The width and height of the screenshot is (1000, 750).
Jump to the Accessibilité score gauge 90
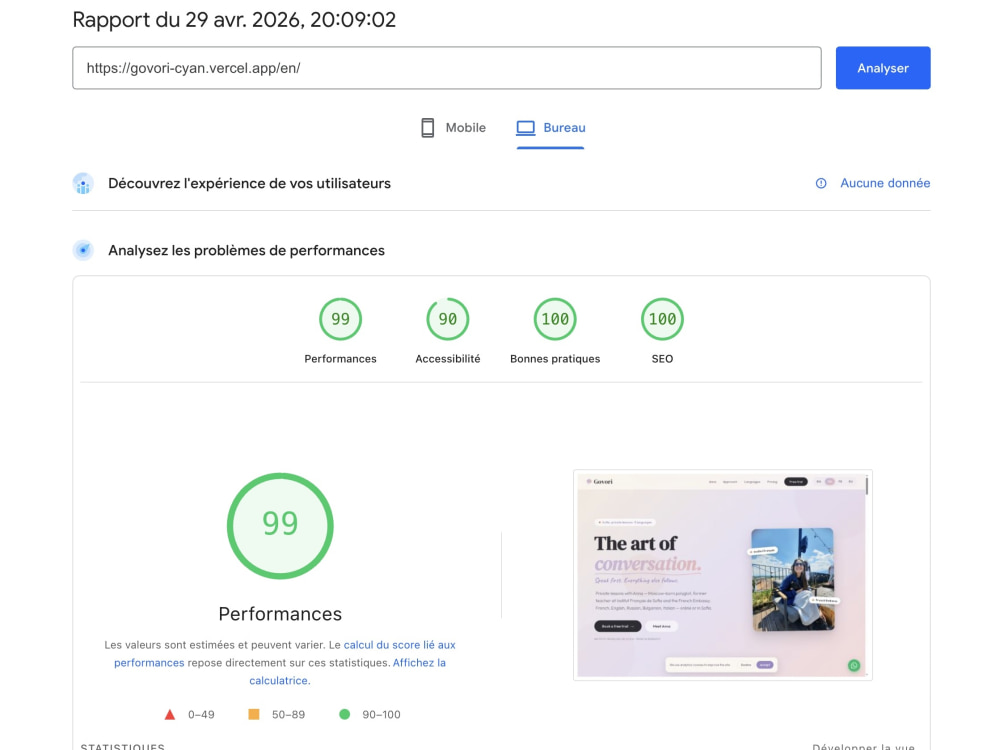click(448, 319)
